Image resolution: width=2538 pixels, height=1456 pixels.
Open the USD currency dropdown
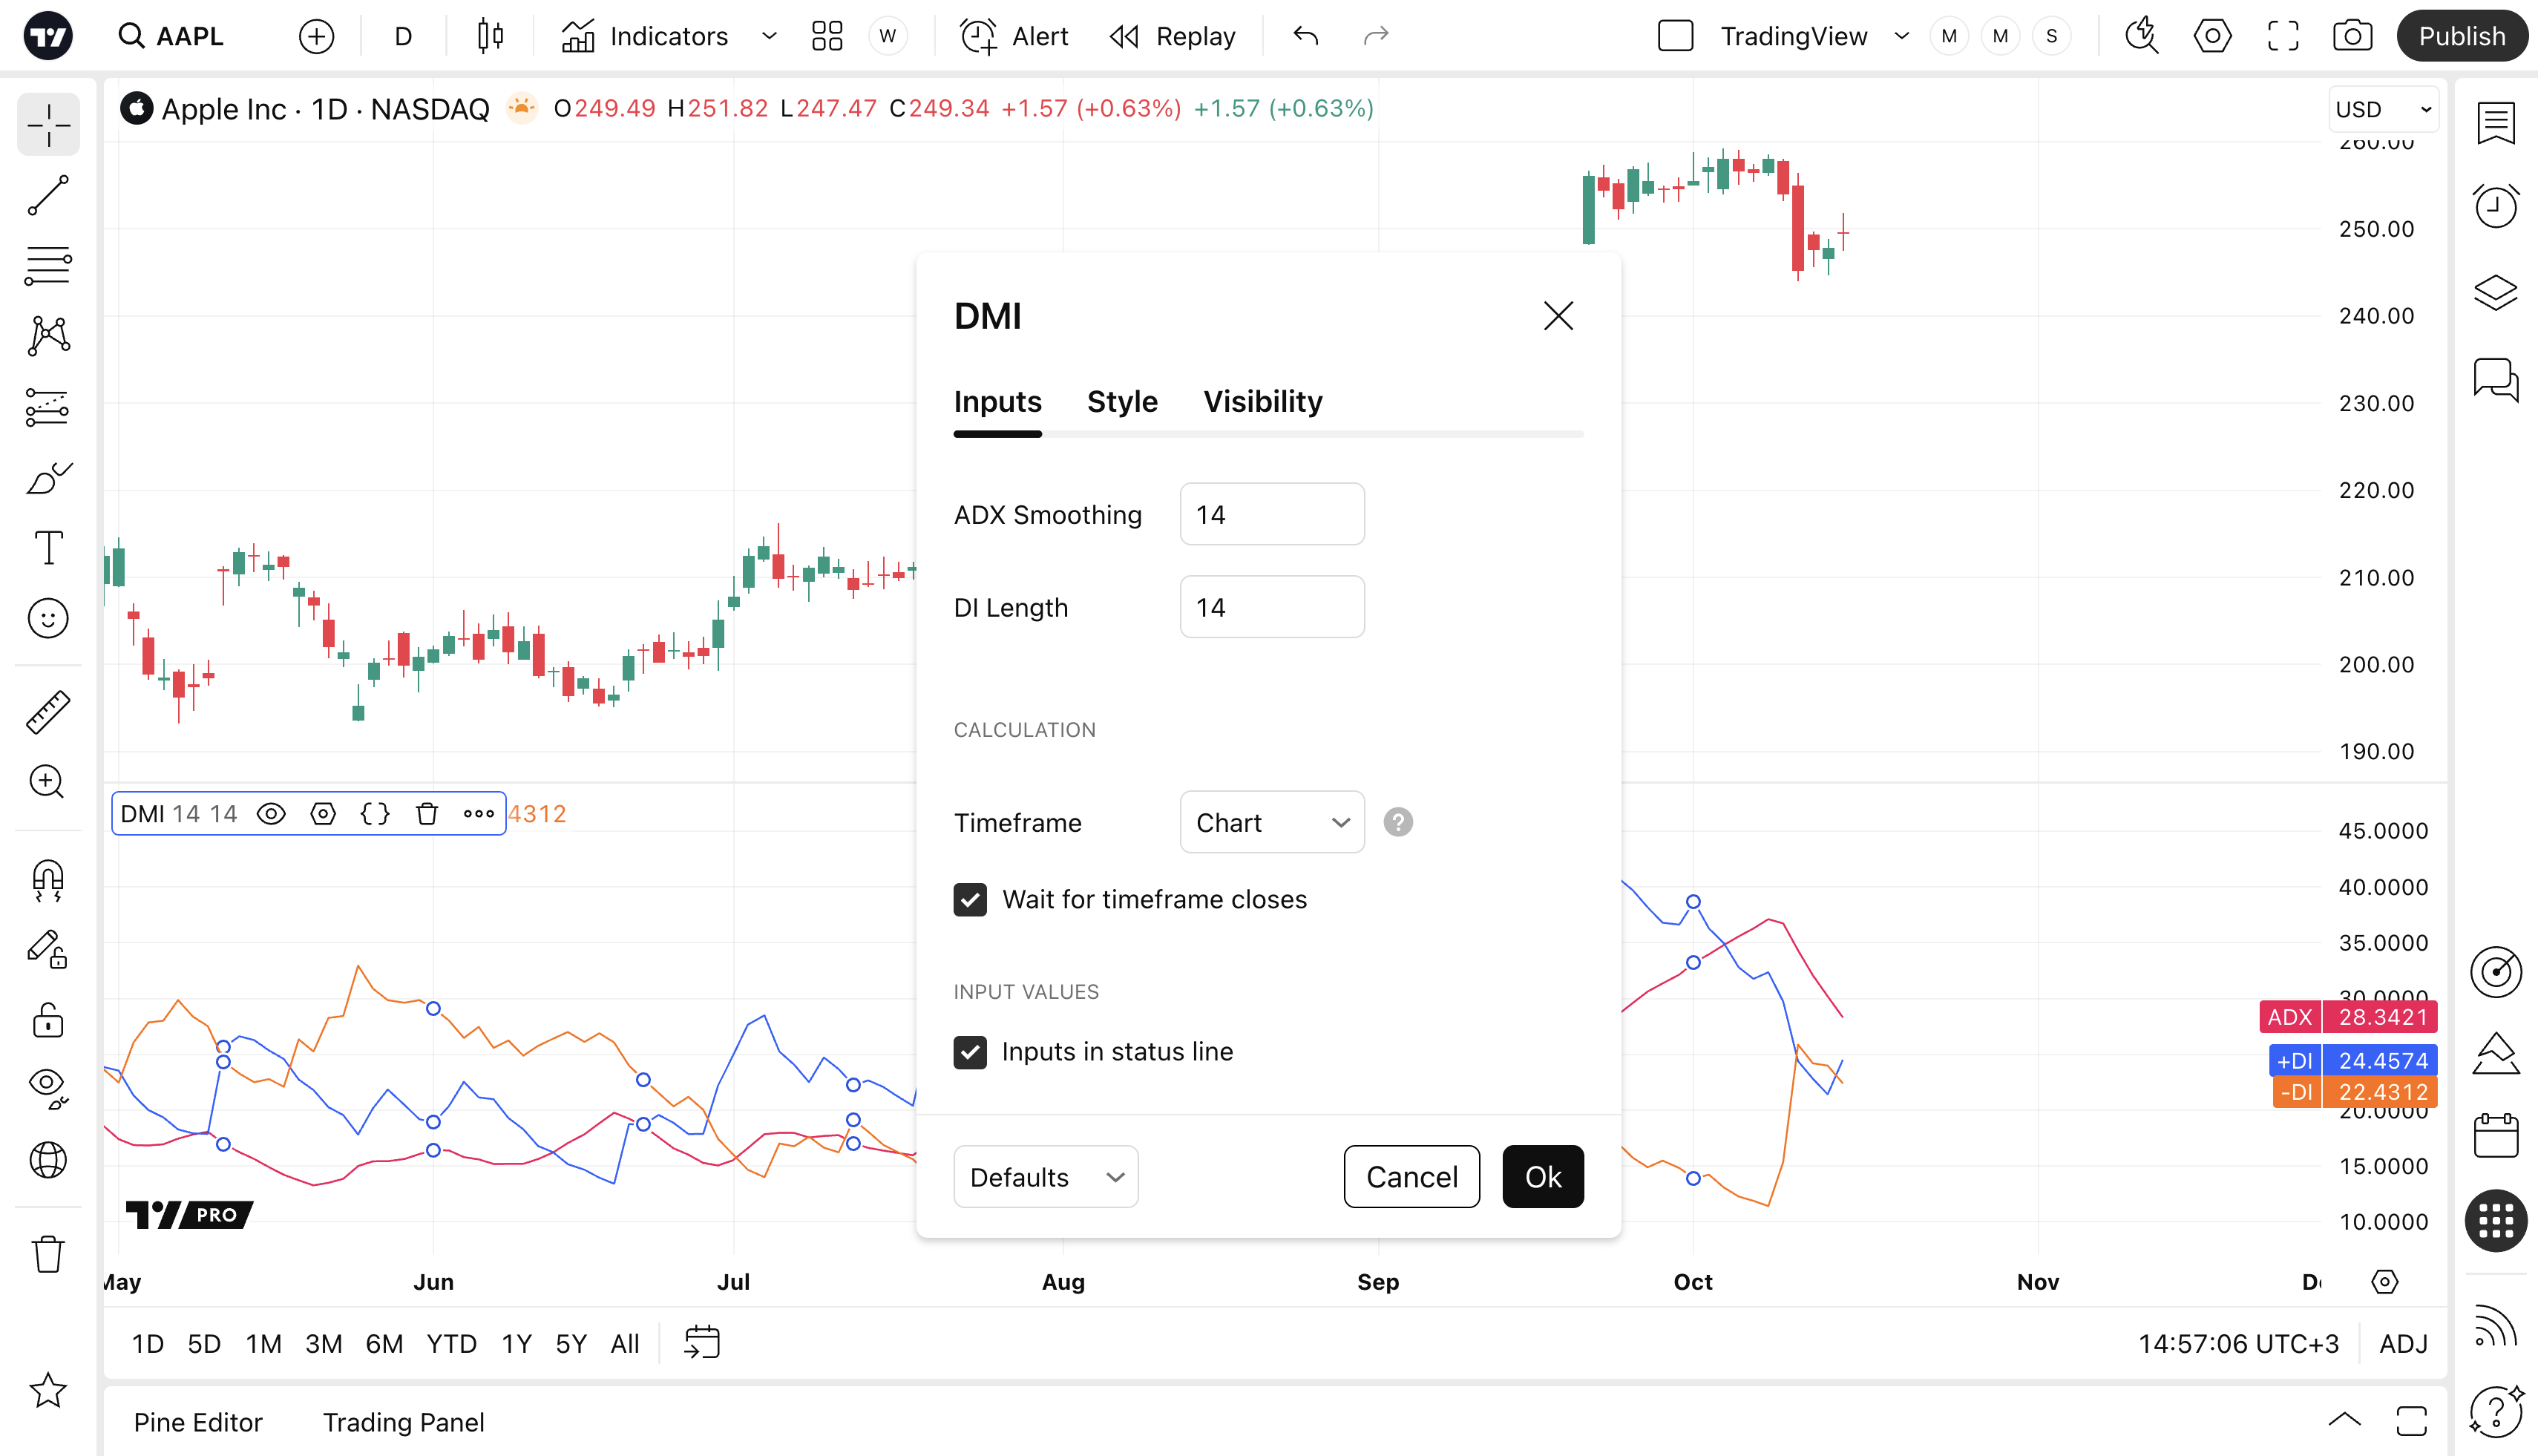tap(2382, 109)
